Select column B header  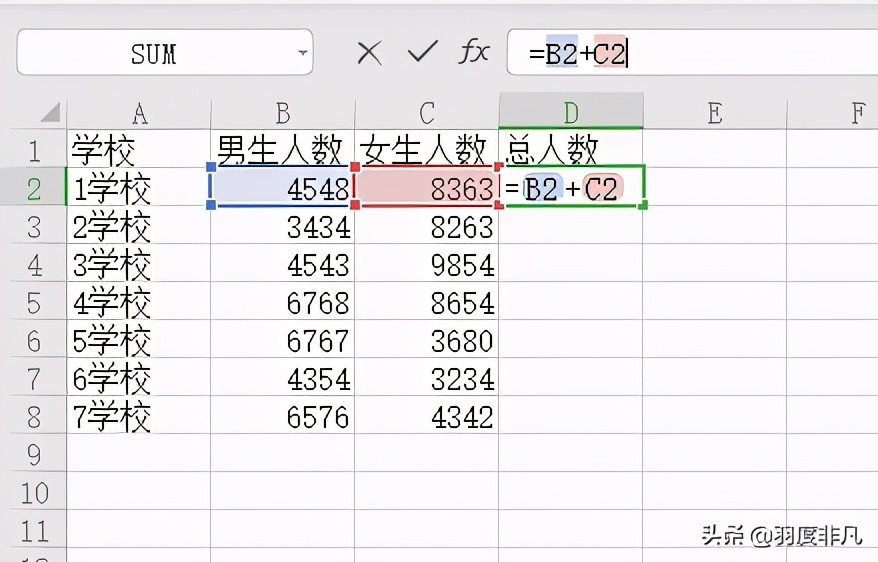pos(283,114)
